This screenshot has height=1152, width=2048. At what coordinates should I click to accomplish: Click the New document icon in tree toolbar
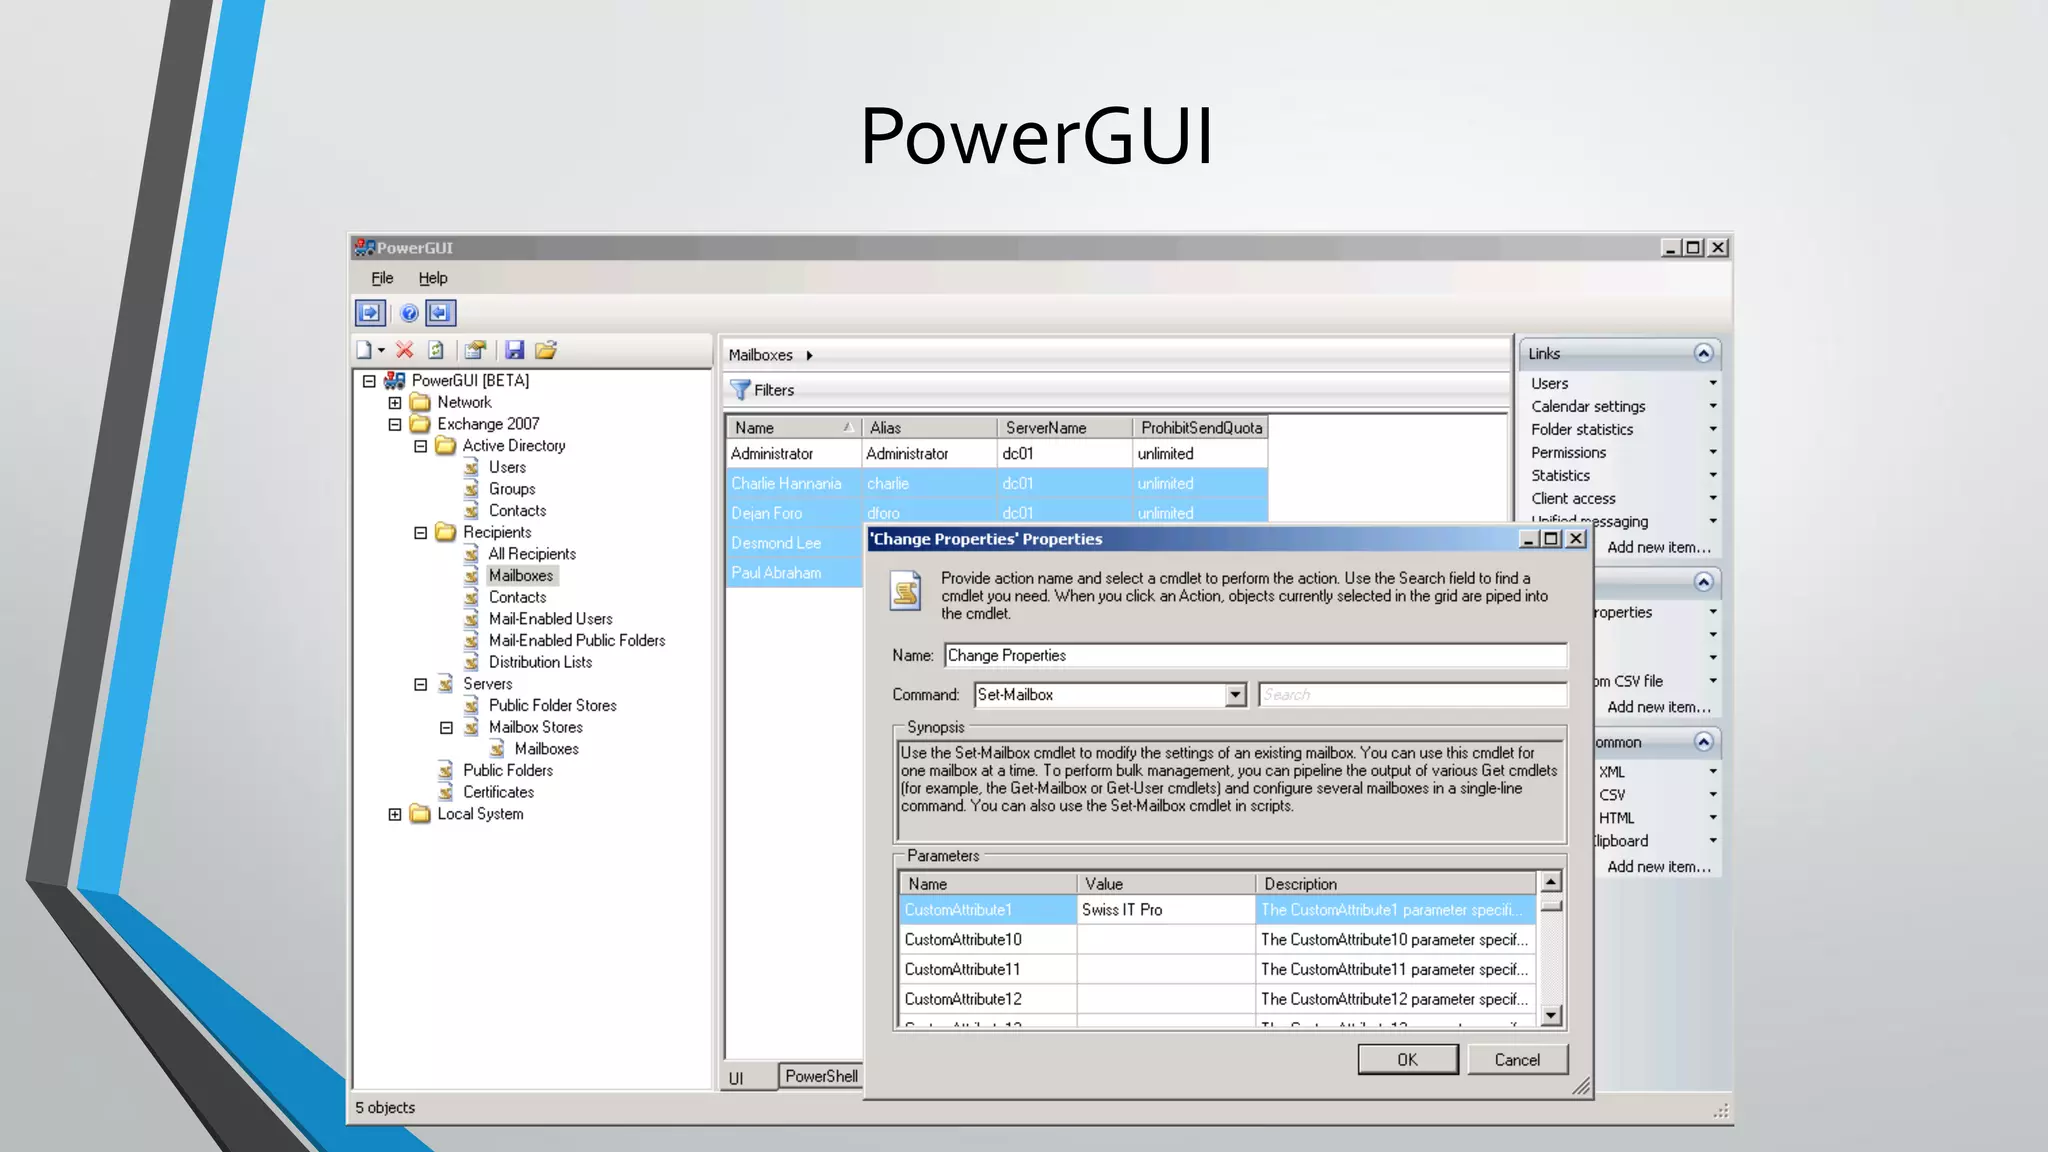point(364,350)
